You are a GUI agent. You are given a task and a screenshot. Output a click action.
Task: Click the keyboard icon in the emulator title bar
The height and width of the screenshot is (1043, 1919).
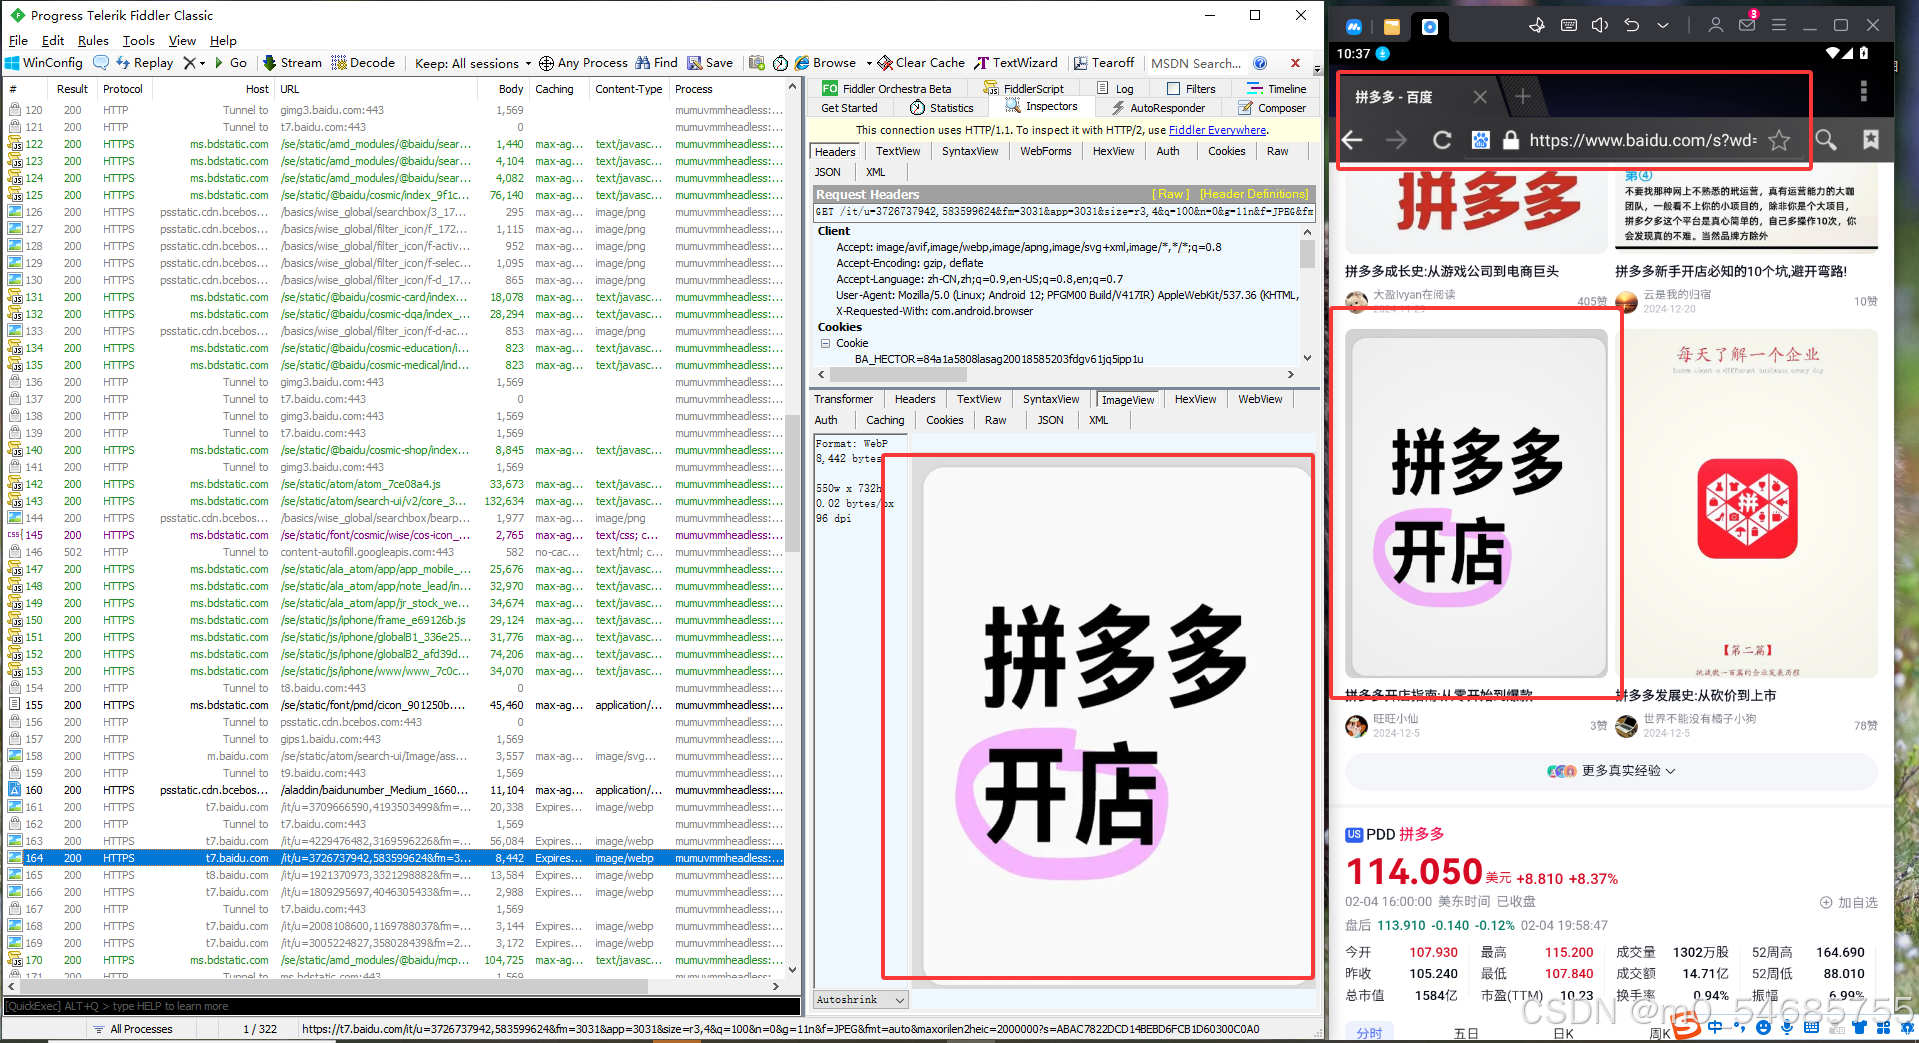tap(1569, 25)
